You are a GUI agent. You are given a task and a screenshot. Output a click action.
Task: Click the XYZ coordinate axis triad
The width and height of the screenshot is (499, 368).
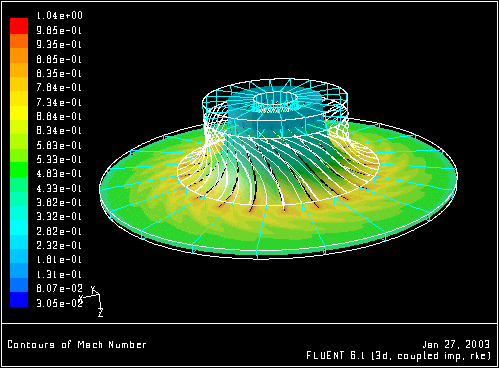click(x=91, y=301)
